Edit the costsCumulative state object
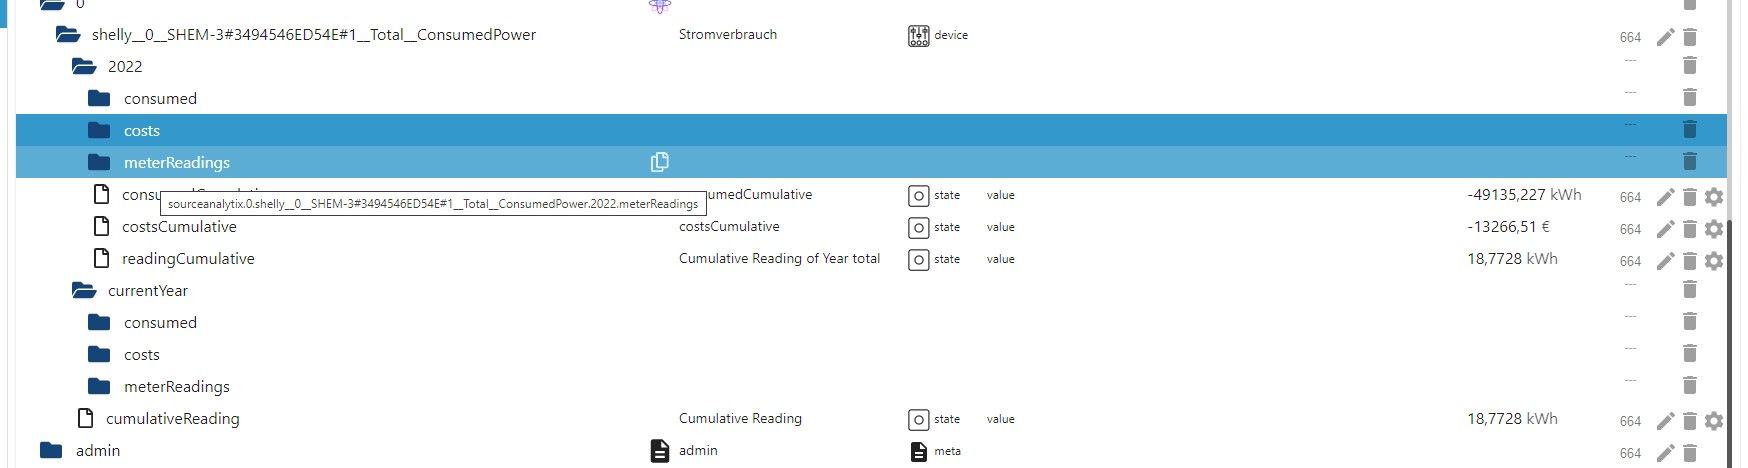Screen dimensions: 1748x468 [1665, 229]
